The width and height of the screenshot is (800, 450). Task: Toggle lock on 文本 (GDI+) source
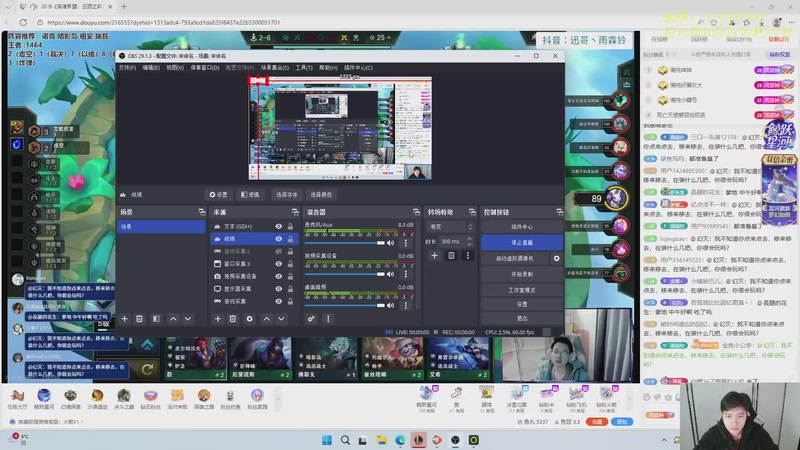[x=290, y=227]
